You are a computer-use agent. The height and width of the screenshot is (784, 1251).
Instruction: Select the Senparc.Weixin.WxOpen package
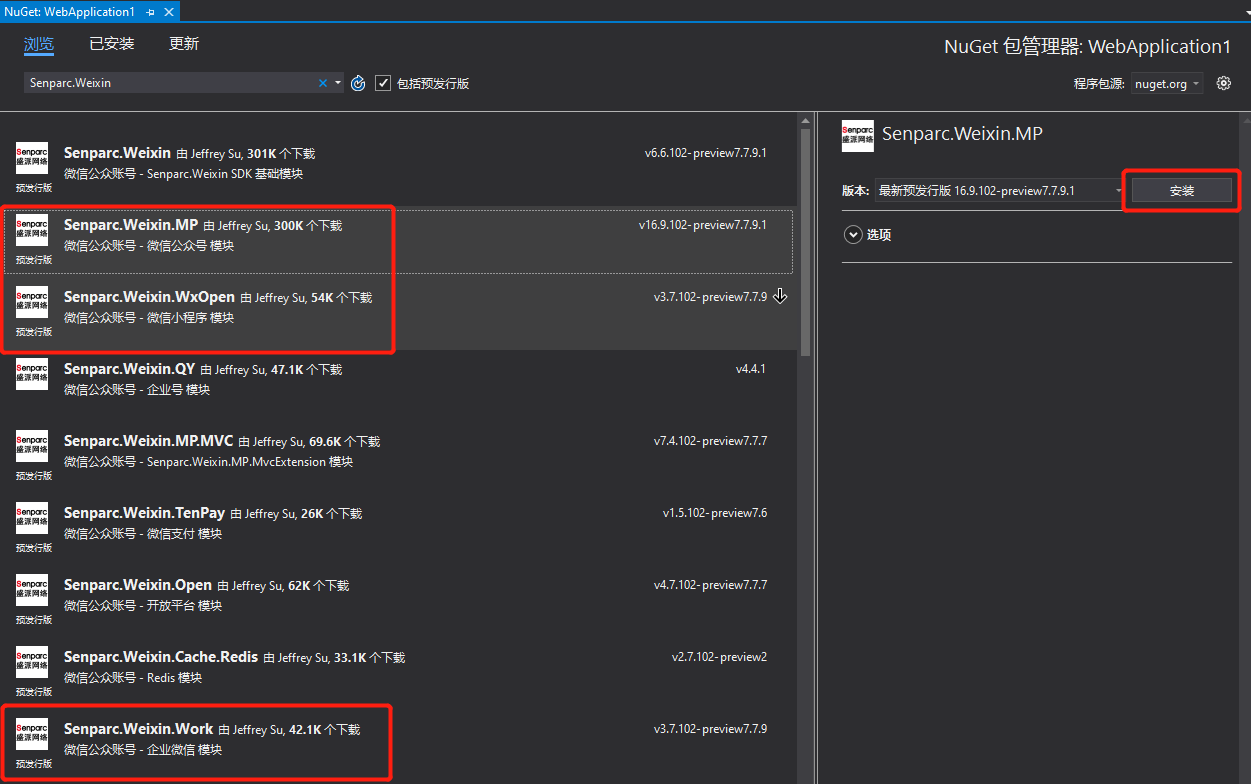point(398,312)
